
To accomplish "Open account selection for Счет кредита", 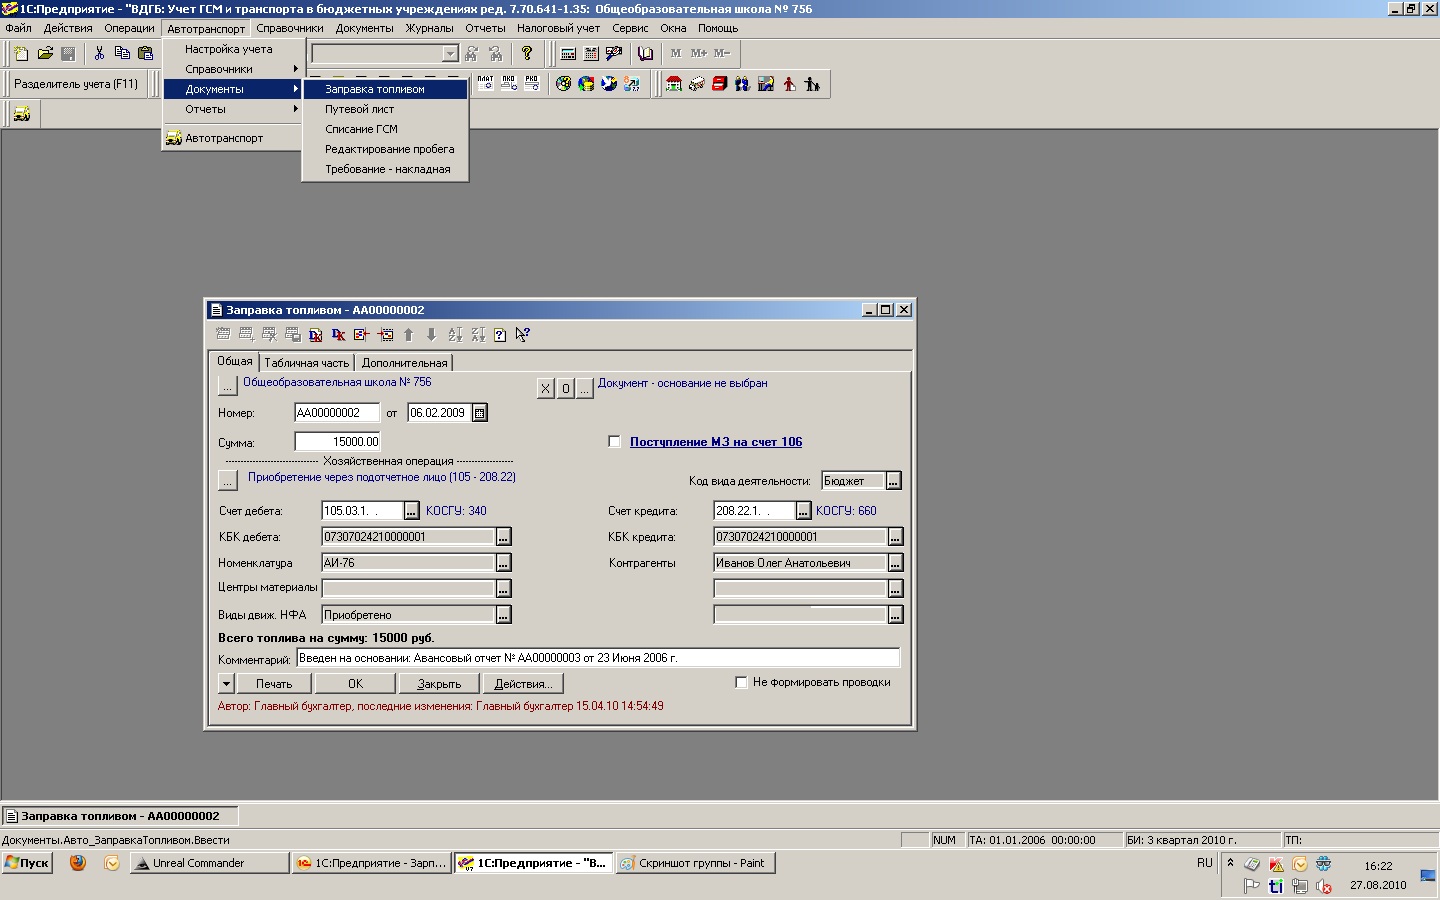I will 803,511.
